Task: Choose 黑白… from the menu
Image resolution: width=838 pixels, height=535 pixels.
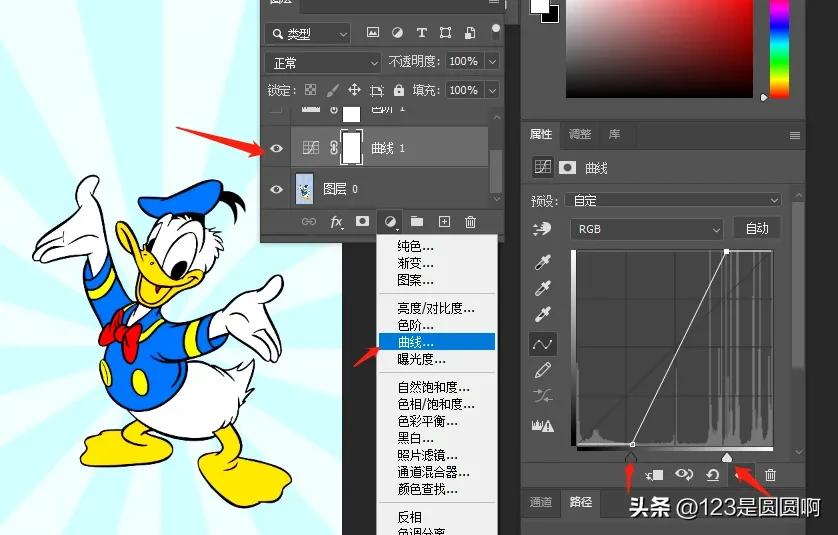Action: pos(415,438)
